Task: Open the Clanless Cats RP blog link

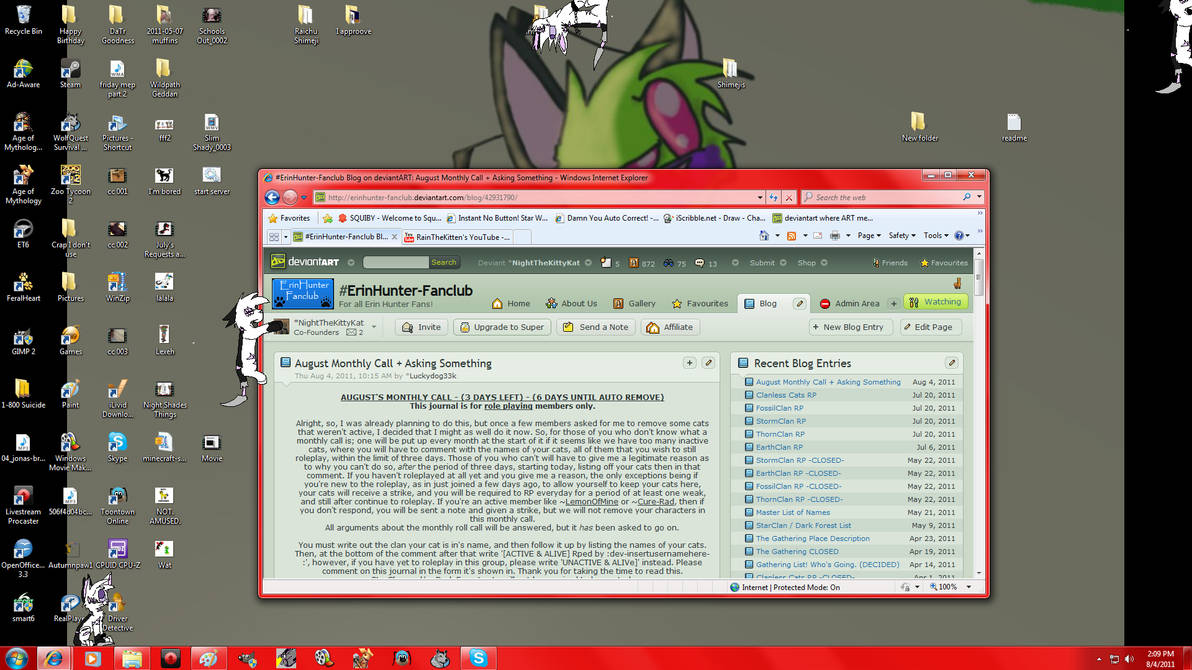Action: pyautogui.click(x=785, y=395)
